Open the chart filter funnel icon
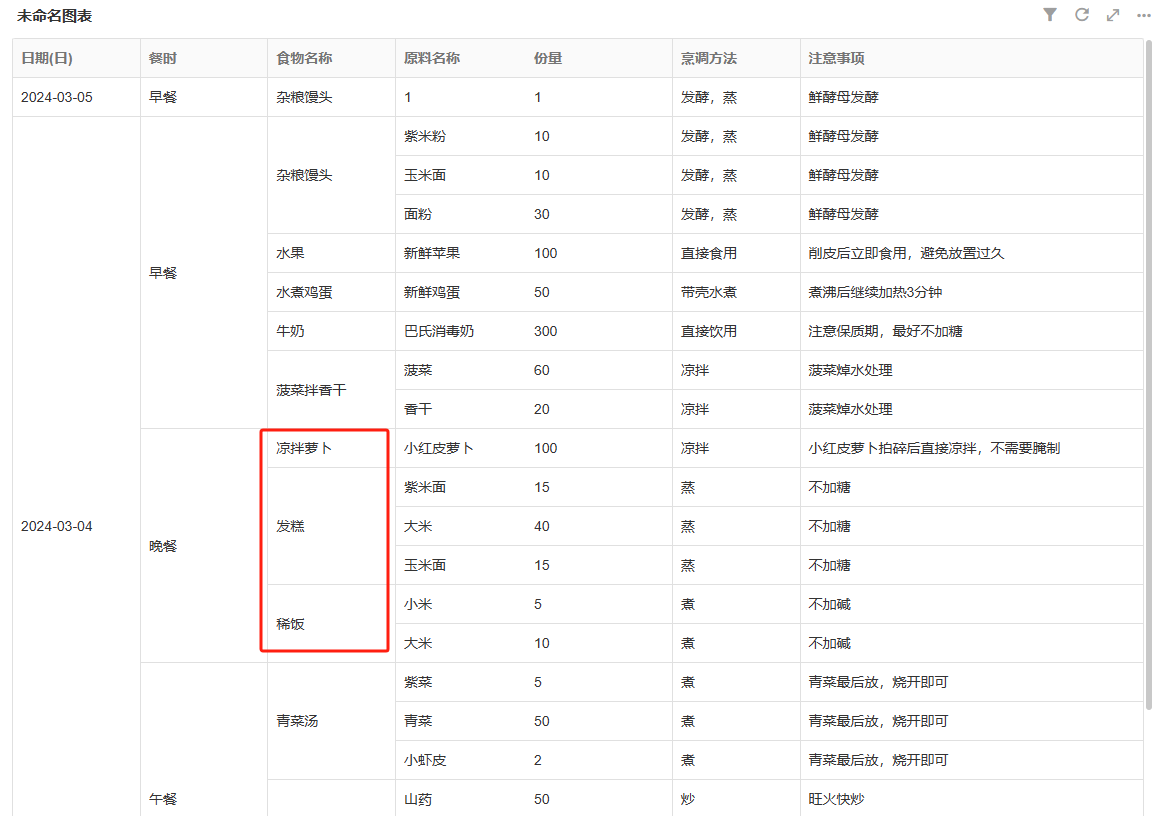Viewport: 1153px width, 831px height. click(1049, 15)
